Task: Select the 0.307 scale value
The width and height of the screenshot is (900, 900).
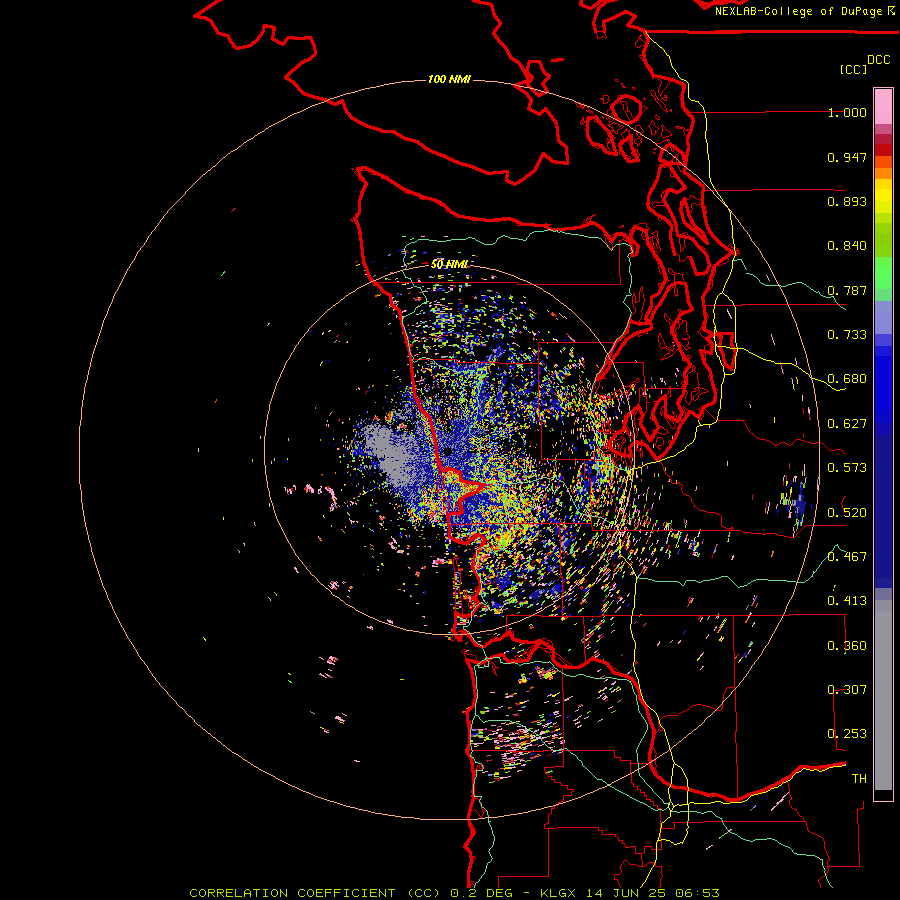Action: [x=847, y=690]
